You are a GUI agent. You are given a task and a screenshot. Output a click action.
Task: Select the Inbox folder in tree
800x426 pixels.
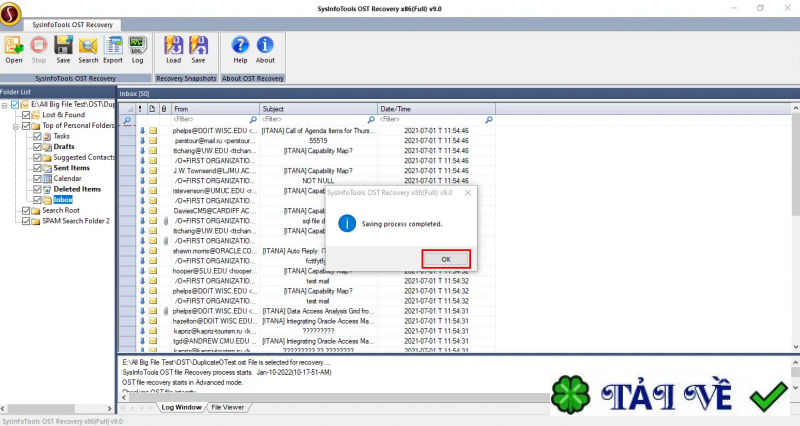(63, 200)
